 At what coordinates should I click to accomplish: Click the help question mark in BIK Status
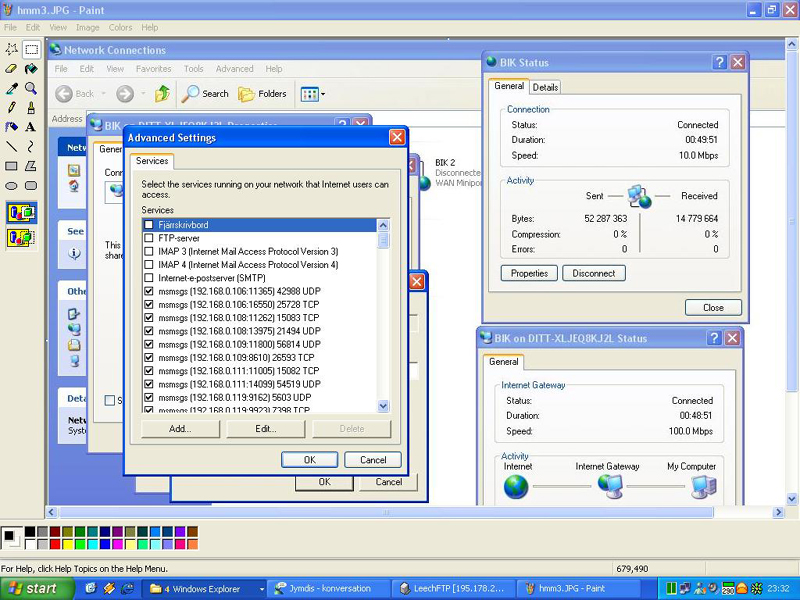[719, 62]
